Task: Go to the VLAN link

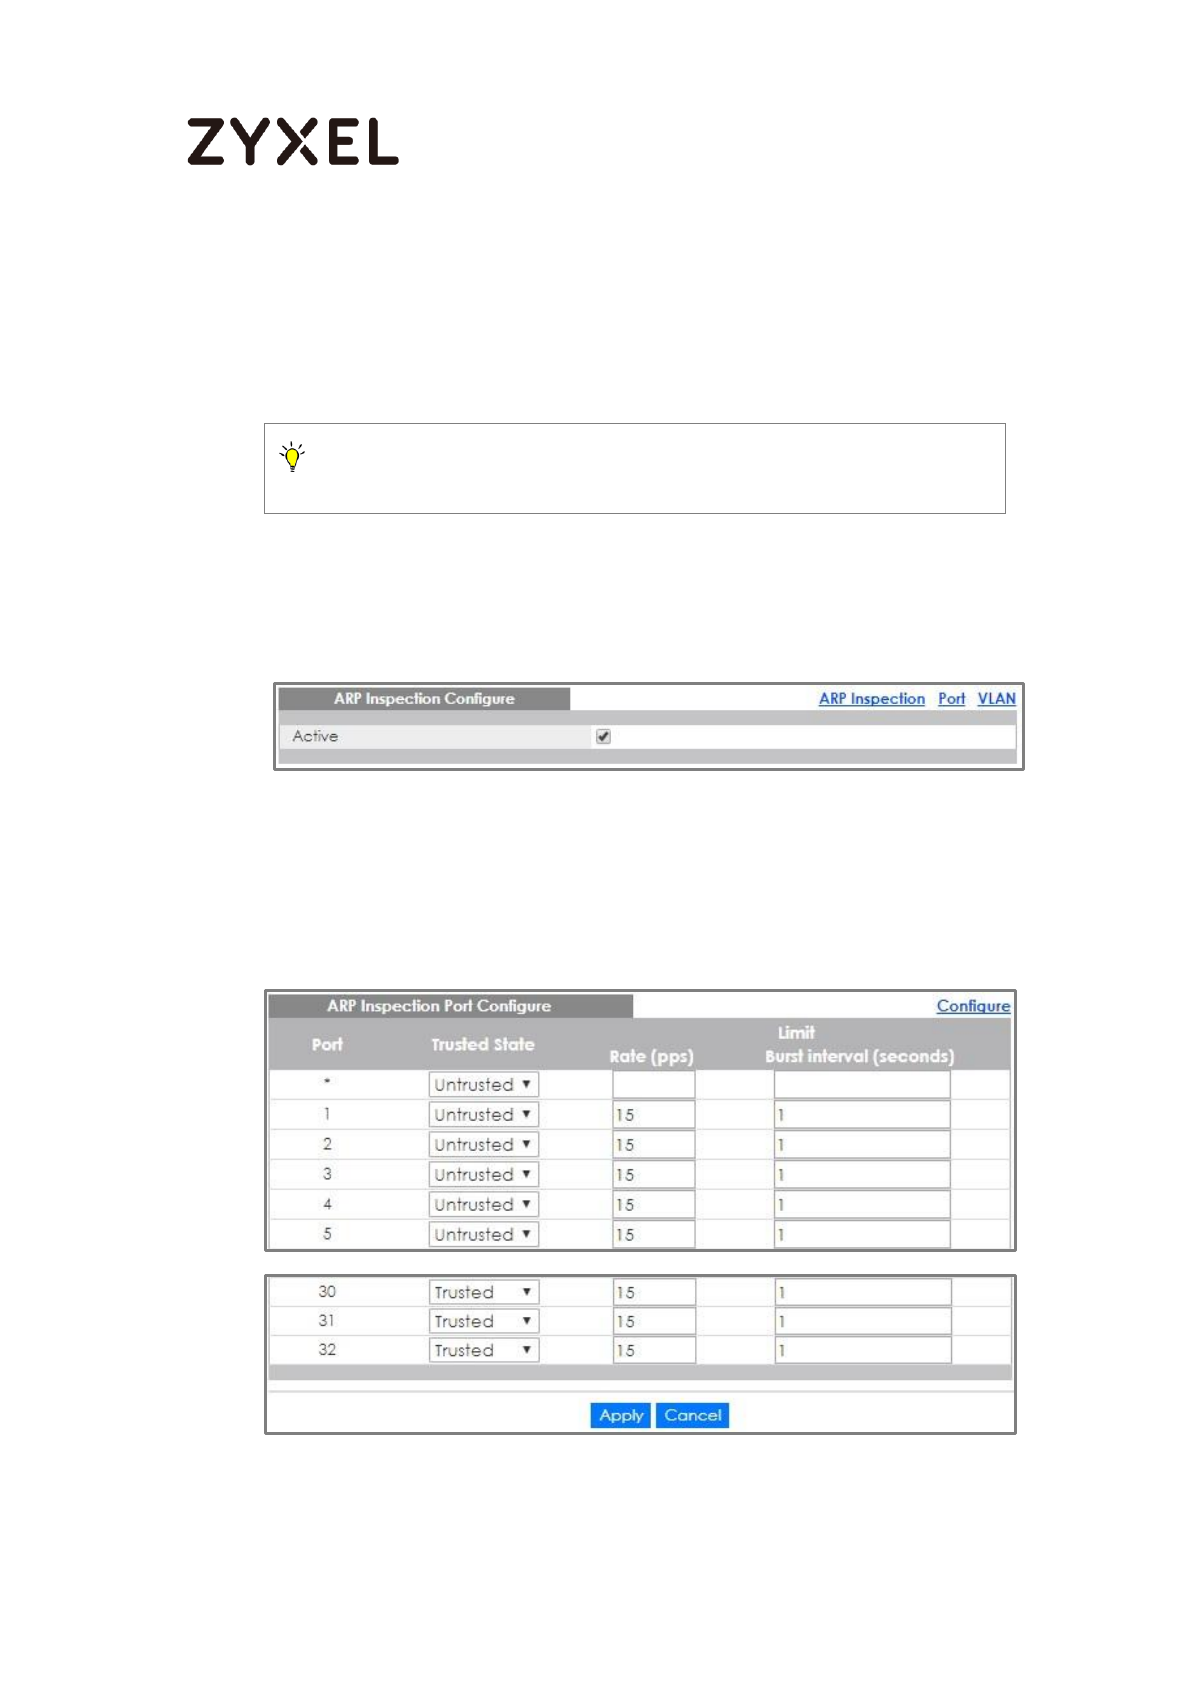Action: tap(996, 699)
